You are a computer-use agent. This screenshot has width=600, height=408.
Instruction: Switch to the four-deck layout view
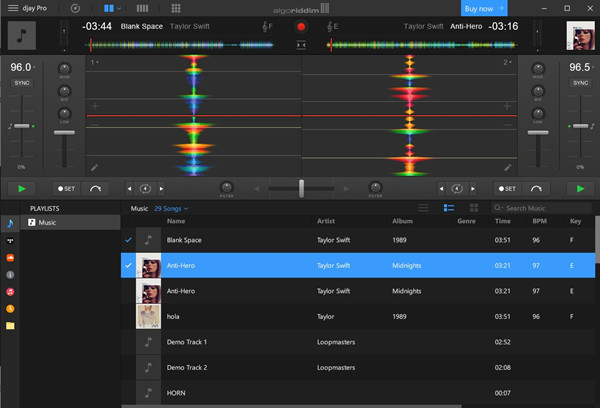coord(142,8)
